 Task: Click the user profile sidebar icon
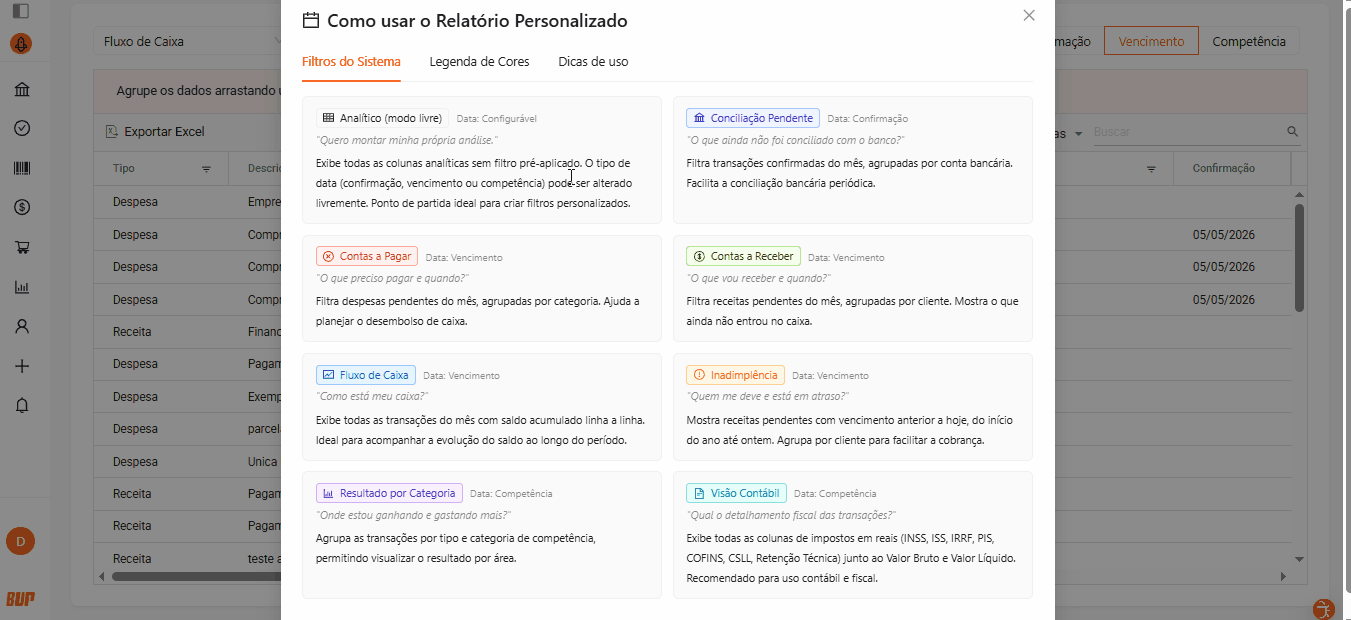(22, 326)
